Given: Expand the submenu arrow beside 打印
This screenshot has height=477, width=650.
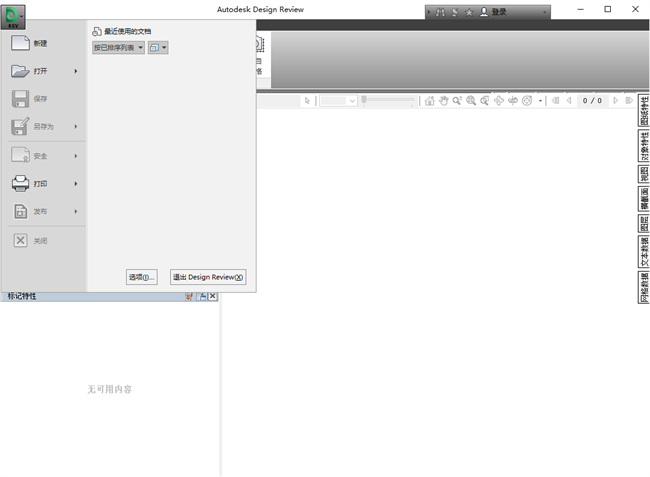Looking at the screenshot, I should [x=76, y=184].
